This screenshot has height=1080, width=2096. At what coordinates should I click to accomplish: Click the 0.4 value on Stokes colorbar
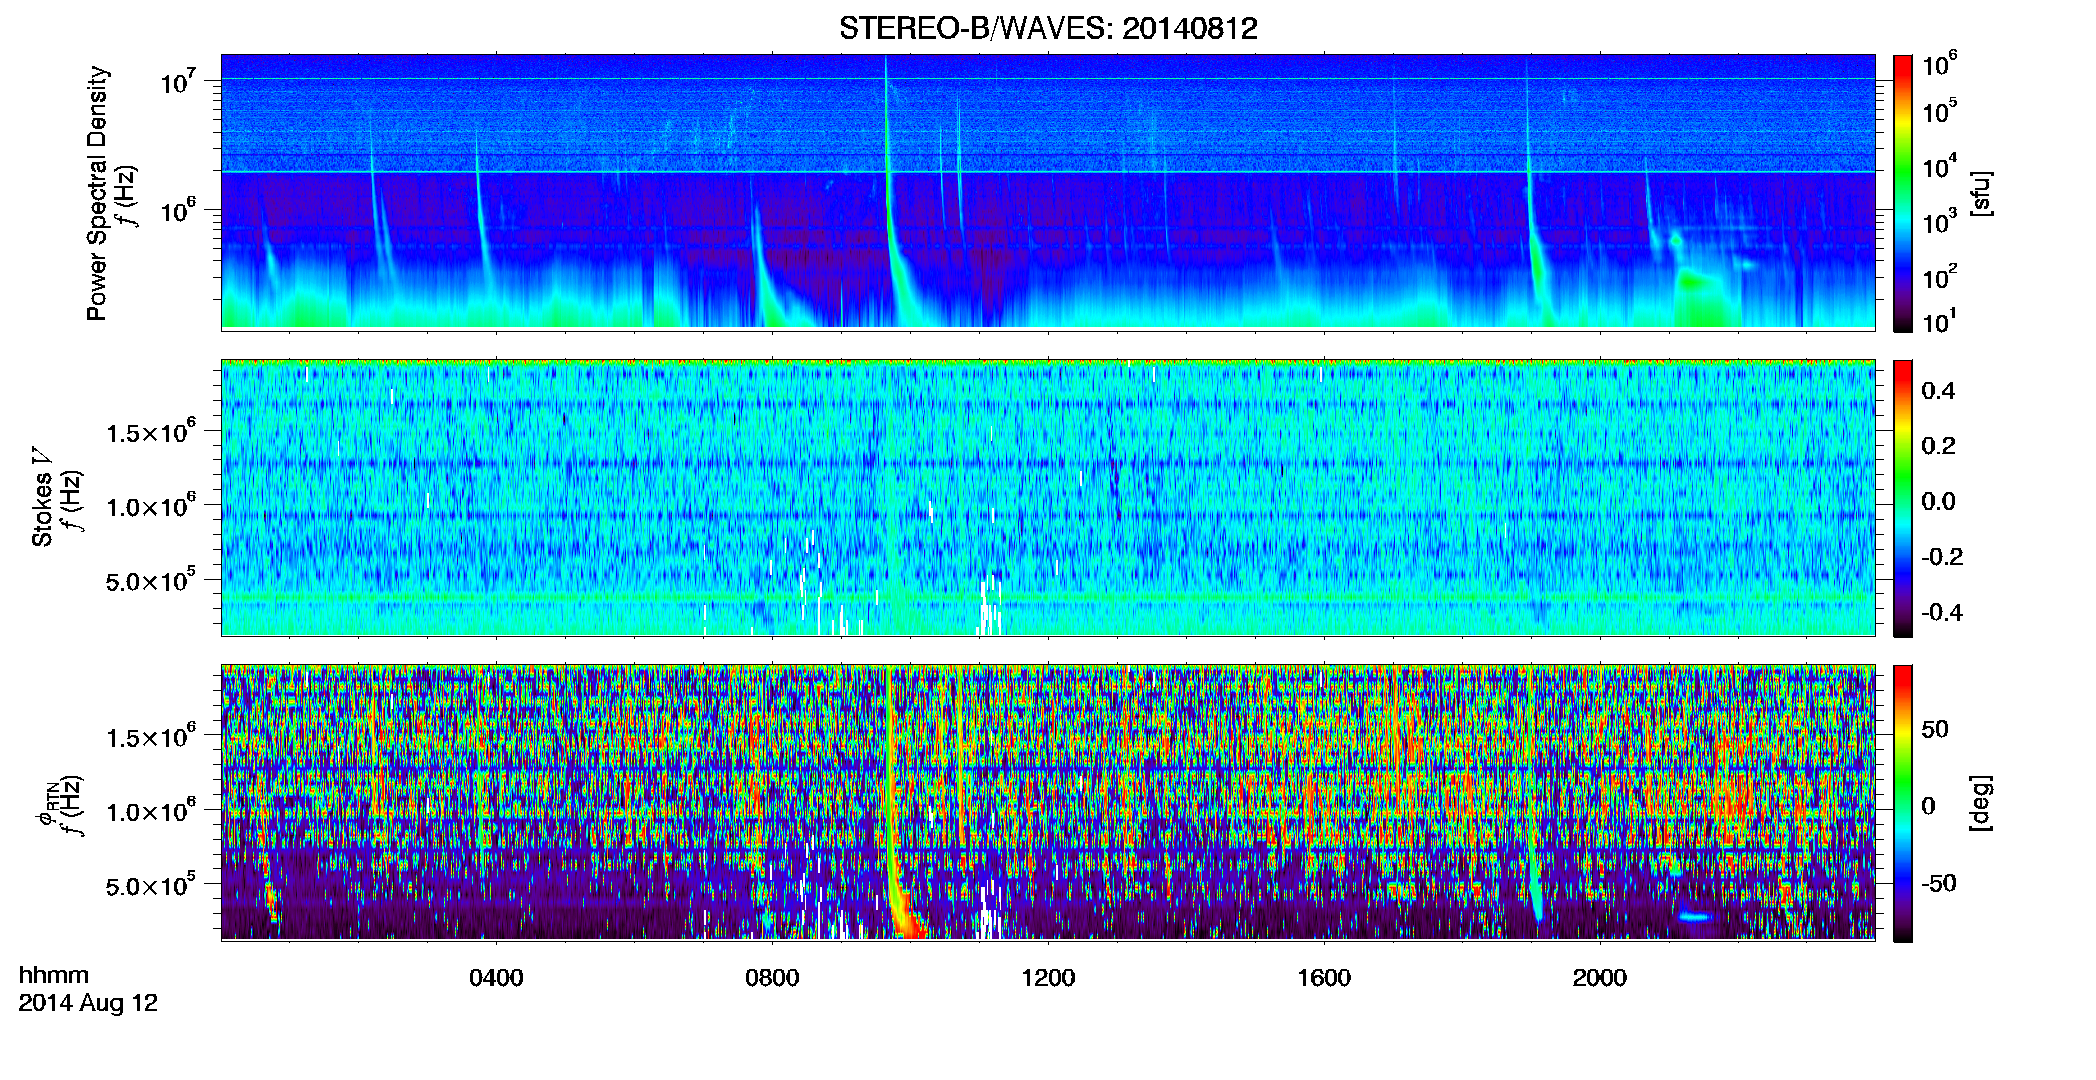pyautogui.click(x=1938, y=390)
